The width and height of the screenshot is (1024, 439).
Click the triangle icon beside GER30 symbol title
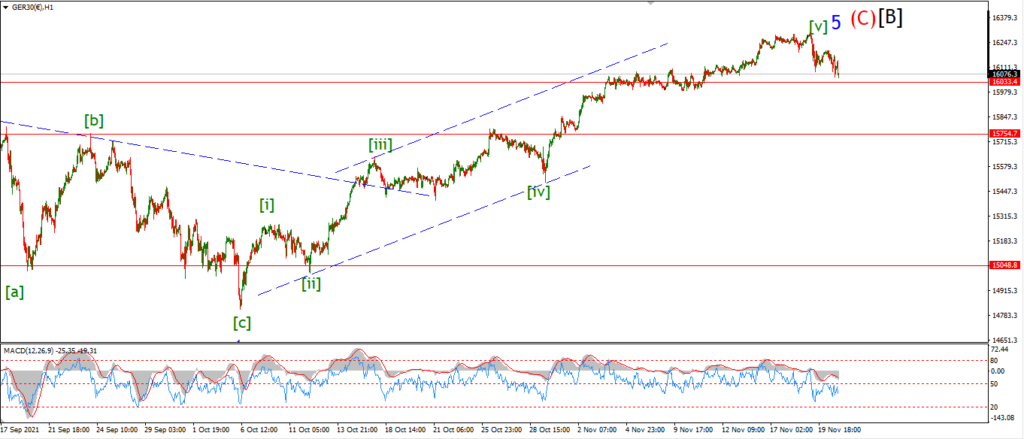(6, 7)
